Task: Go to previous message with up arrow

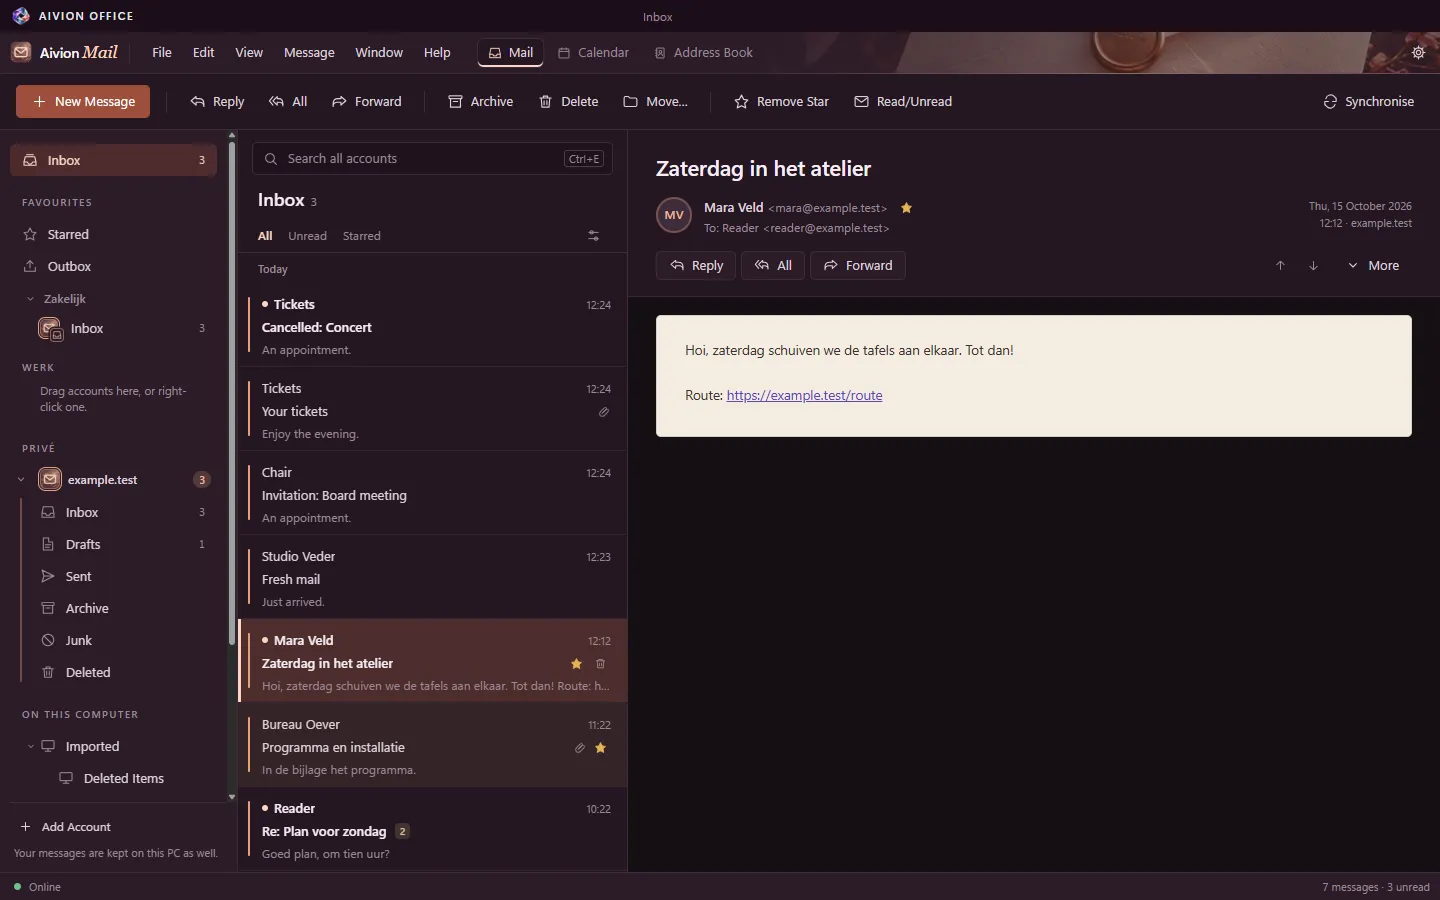Action: pyautogui.click(x=1280, y=266)
